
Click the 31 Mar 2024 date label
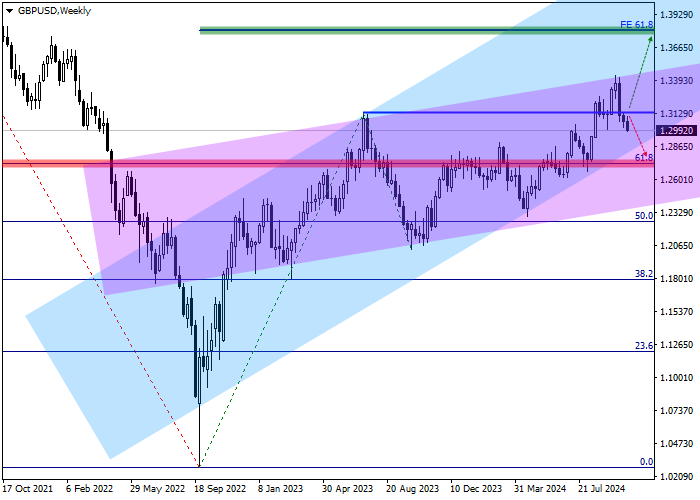(540, 489)
